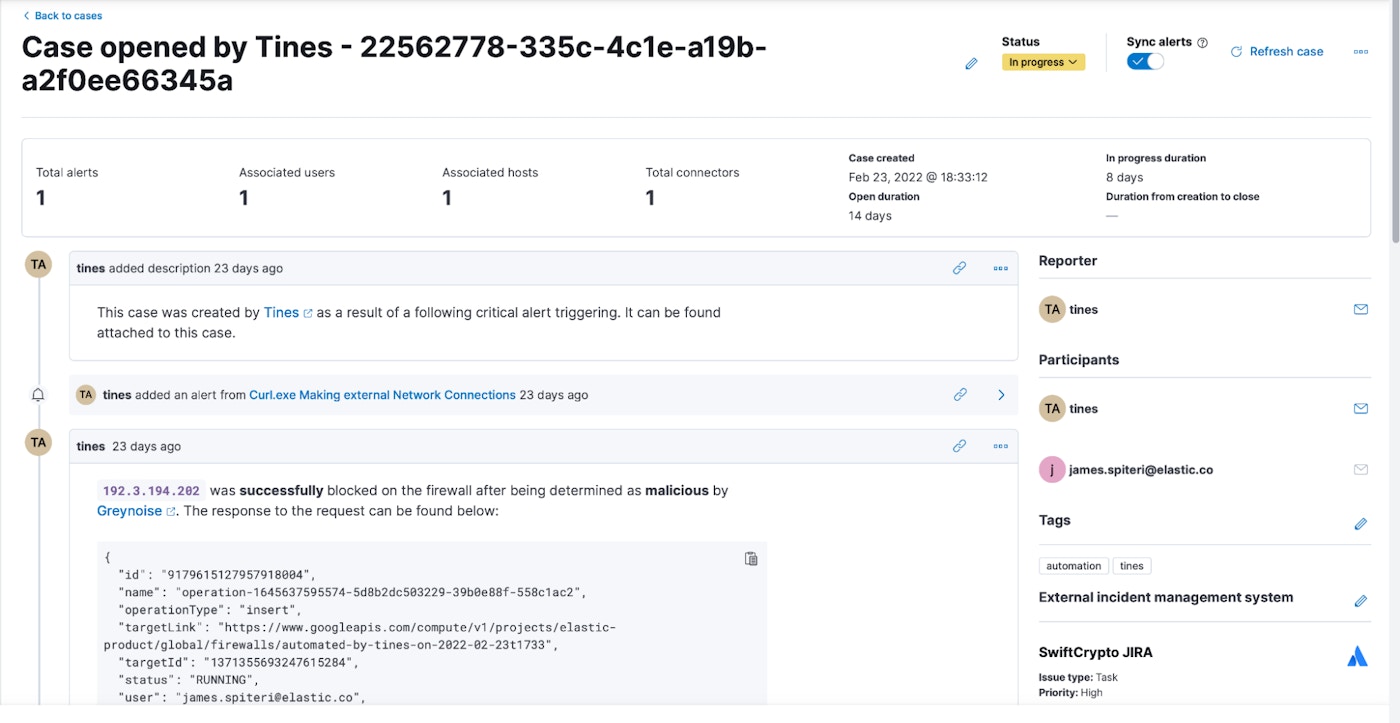Toggle the Sync alerts switch
Viewport: 1400px width, 723px height.
(1145, 62)
